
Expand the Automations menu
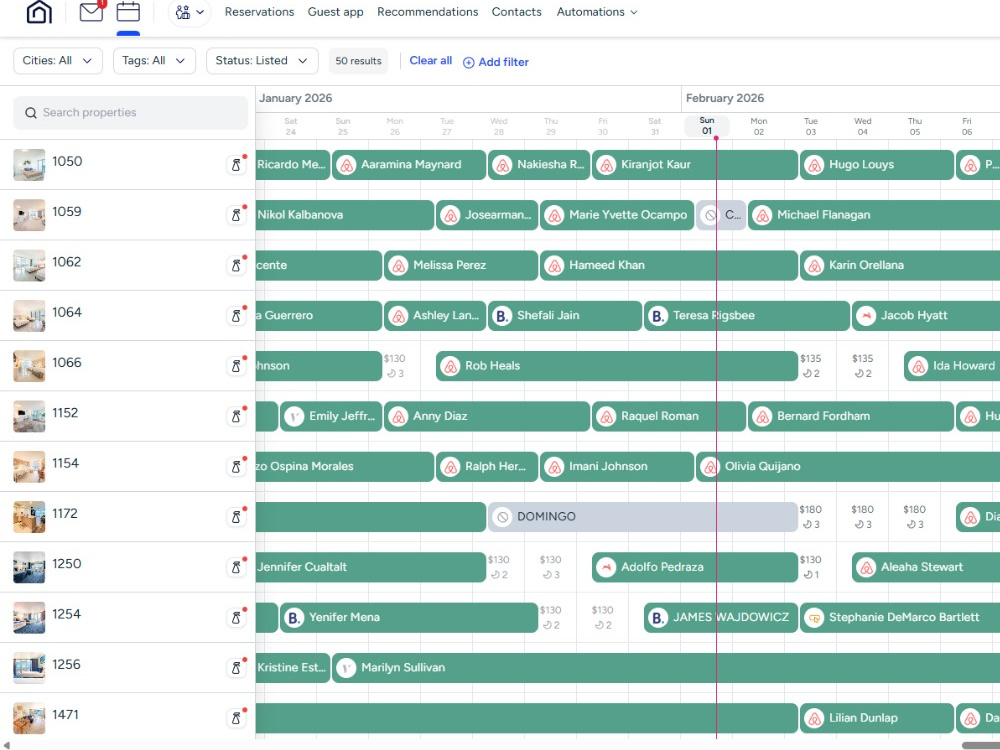[x=597, y=12]
